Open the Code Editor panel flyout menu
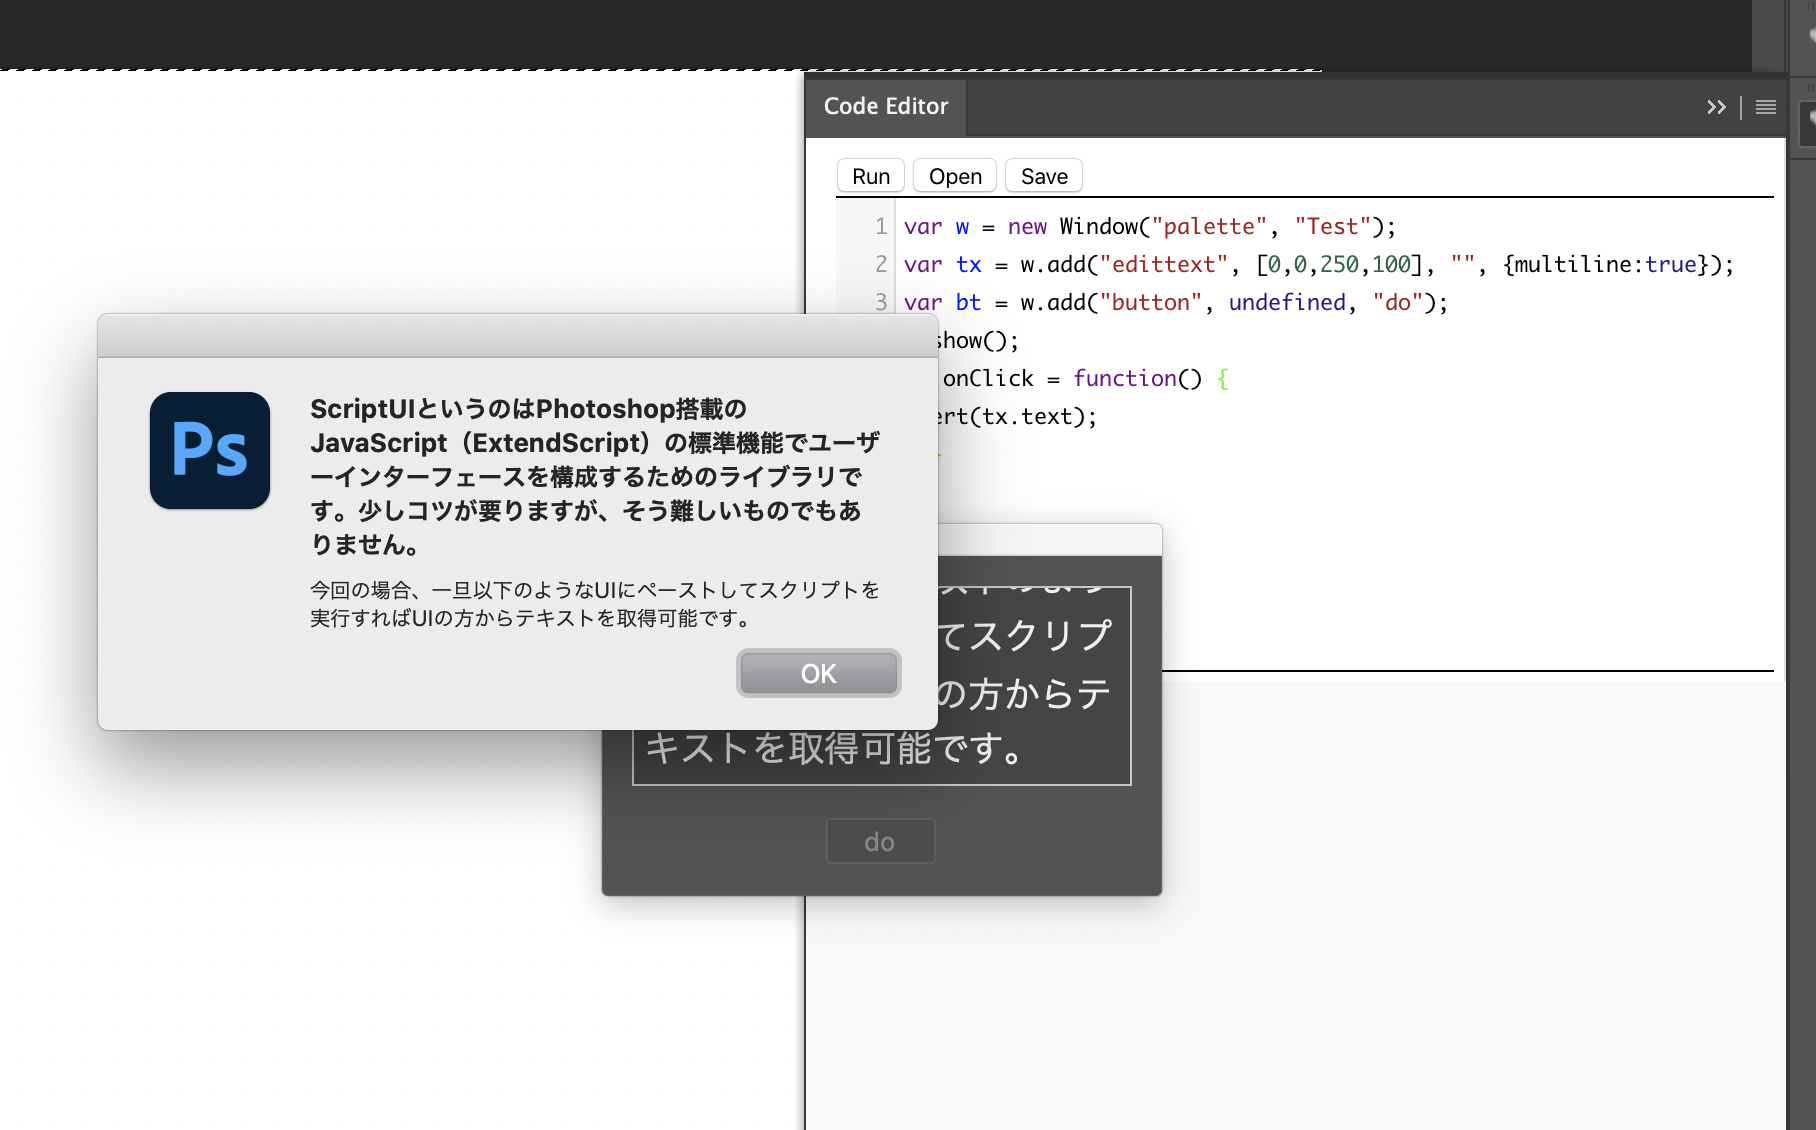The height and width of the screenshot is (1130, 1816). tap(1766, 107)
